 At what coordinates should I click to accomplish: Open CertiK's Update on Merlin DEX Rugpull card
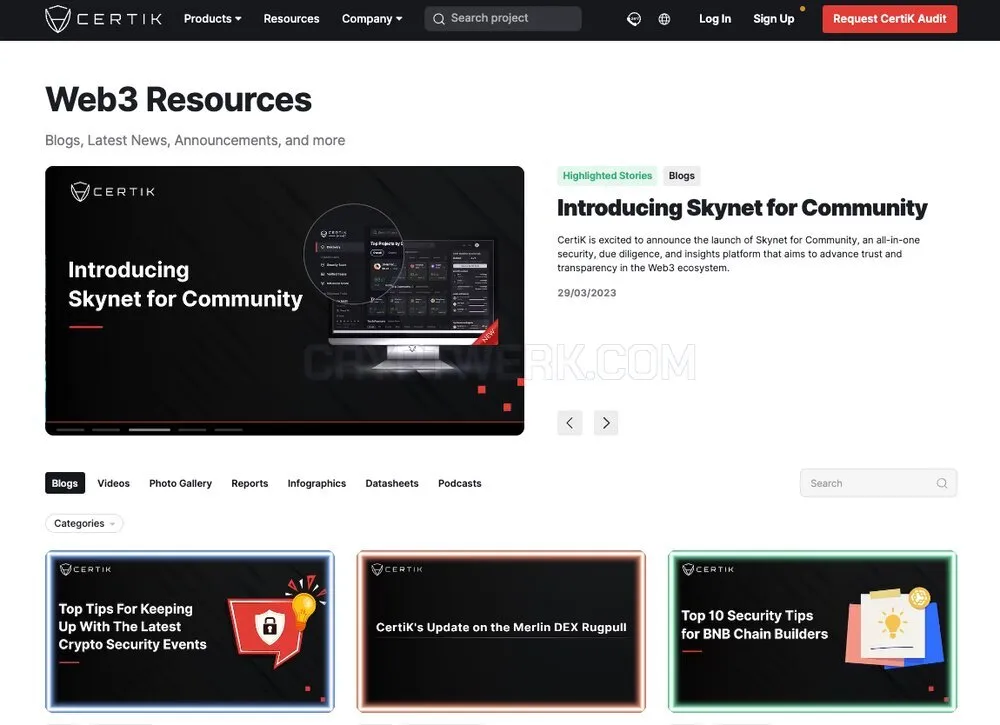(x=501, y=631)
